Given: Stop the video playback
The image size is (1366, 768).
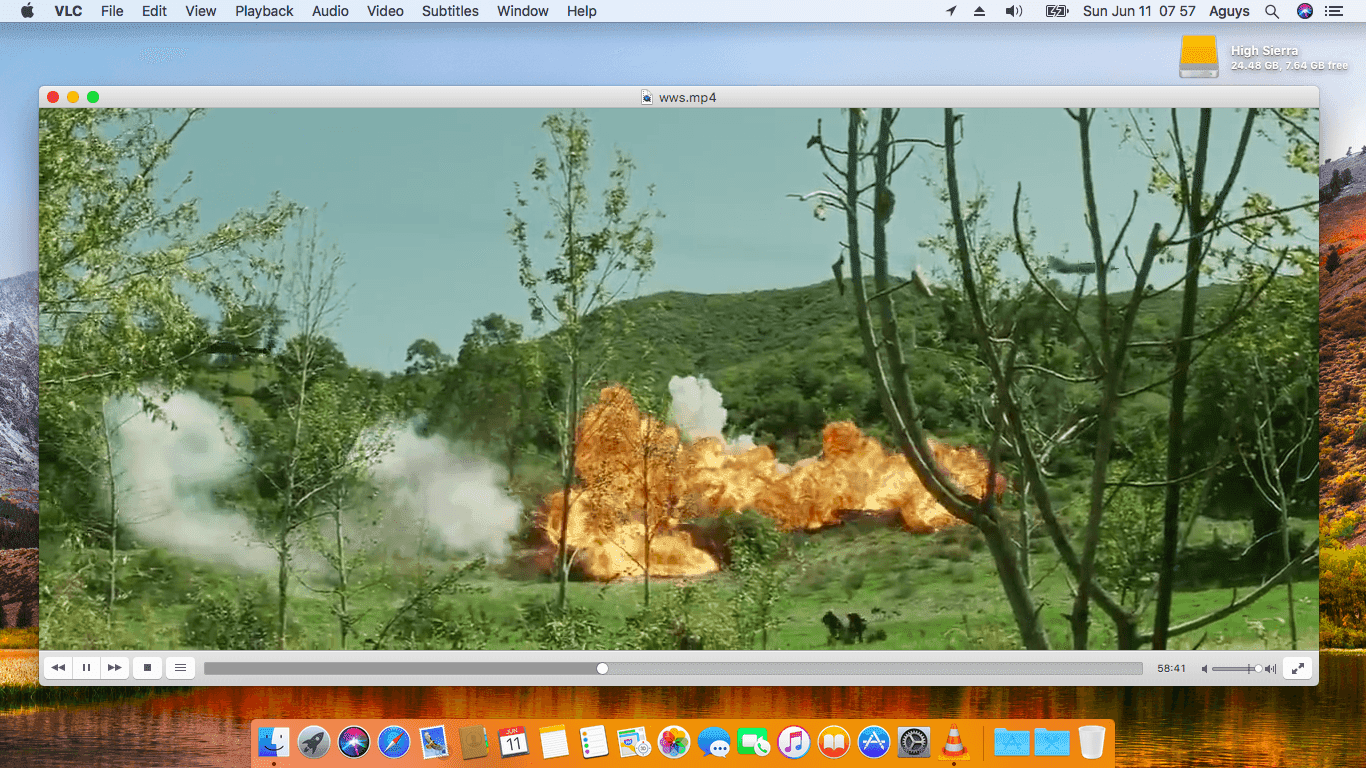Looking at the screenshot, I should [147, 668].
